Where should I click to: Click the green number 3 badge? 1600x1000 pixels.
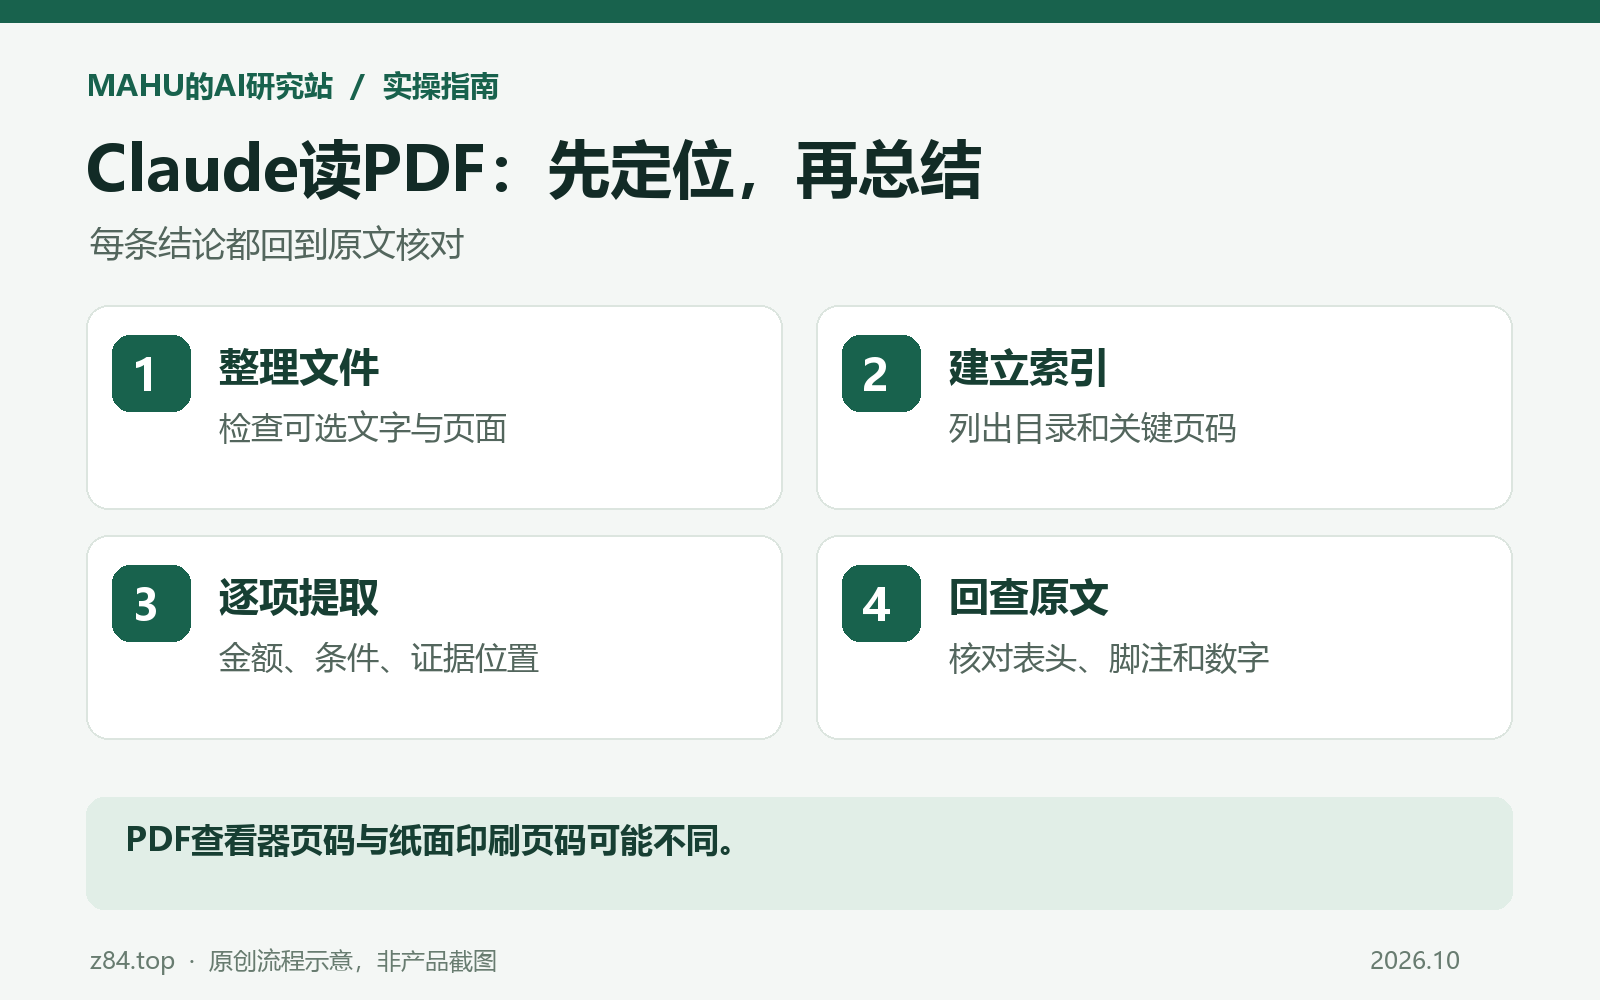pyautogui.click(x=151, y=603)
